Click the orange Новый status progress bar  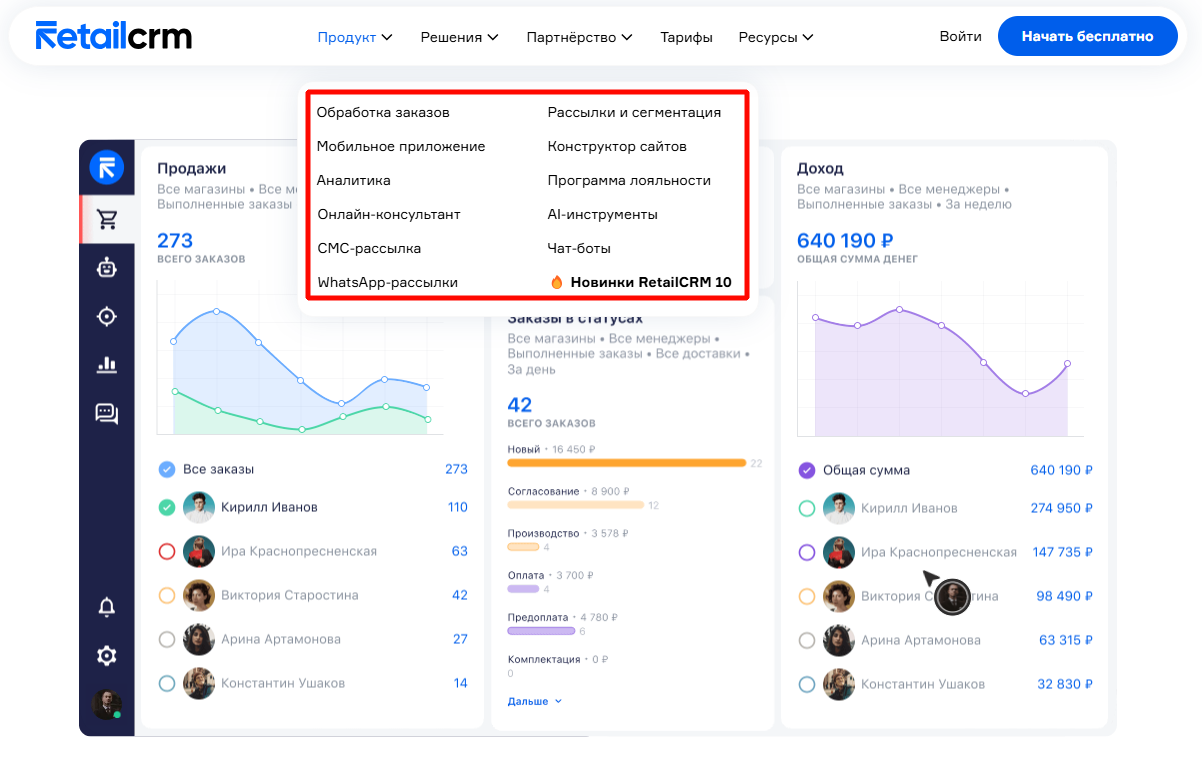pos(627,463)
